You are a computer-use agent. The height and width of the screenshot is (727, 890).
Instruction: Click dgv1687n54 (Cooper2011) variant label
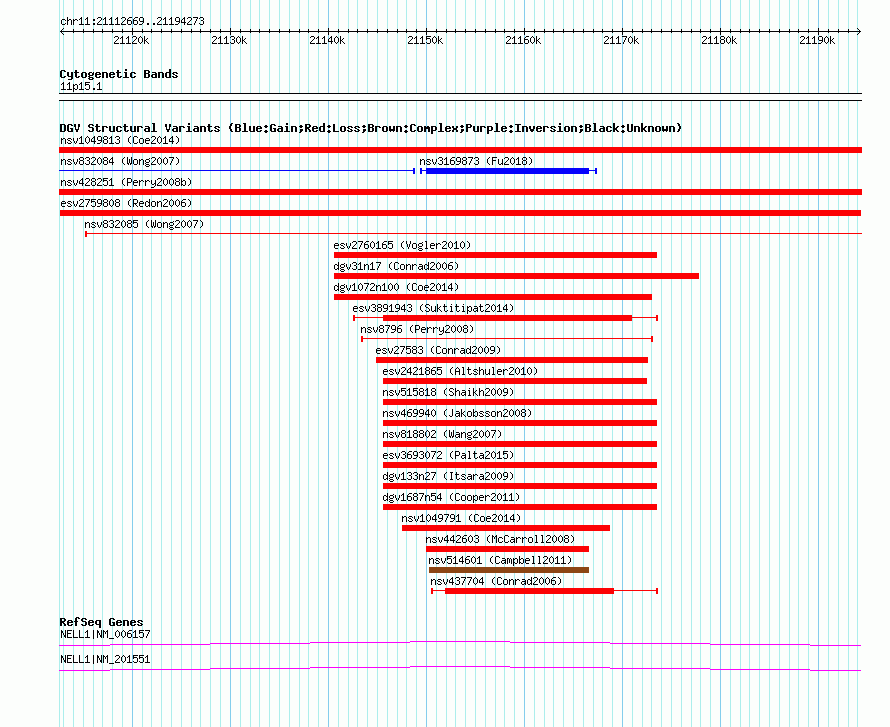click(451, 497)
